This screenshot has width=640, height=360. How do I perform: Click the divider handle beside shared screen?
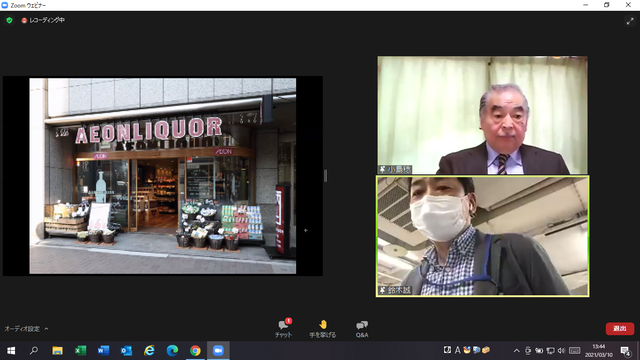[325, 176]
